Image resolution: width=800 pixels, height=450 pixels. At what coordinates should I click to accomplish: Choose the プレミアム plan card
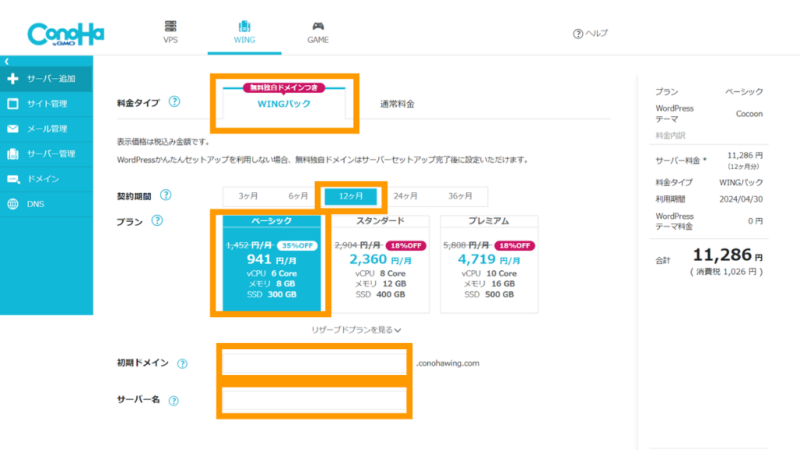(489, 264)
